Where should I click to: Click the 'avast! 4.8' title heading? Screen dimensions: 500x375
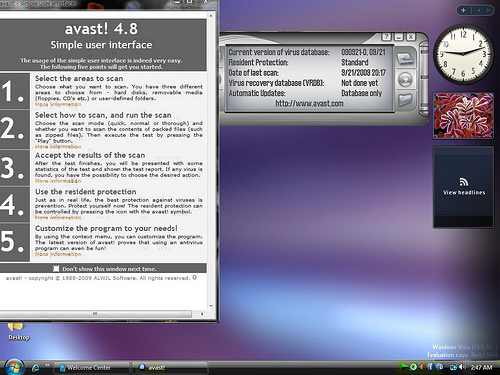pos(101,29)
